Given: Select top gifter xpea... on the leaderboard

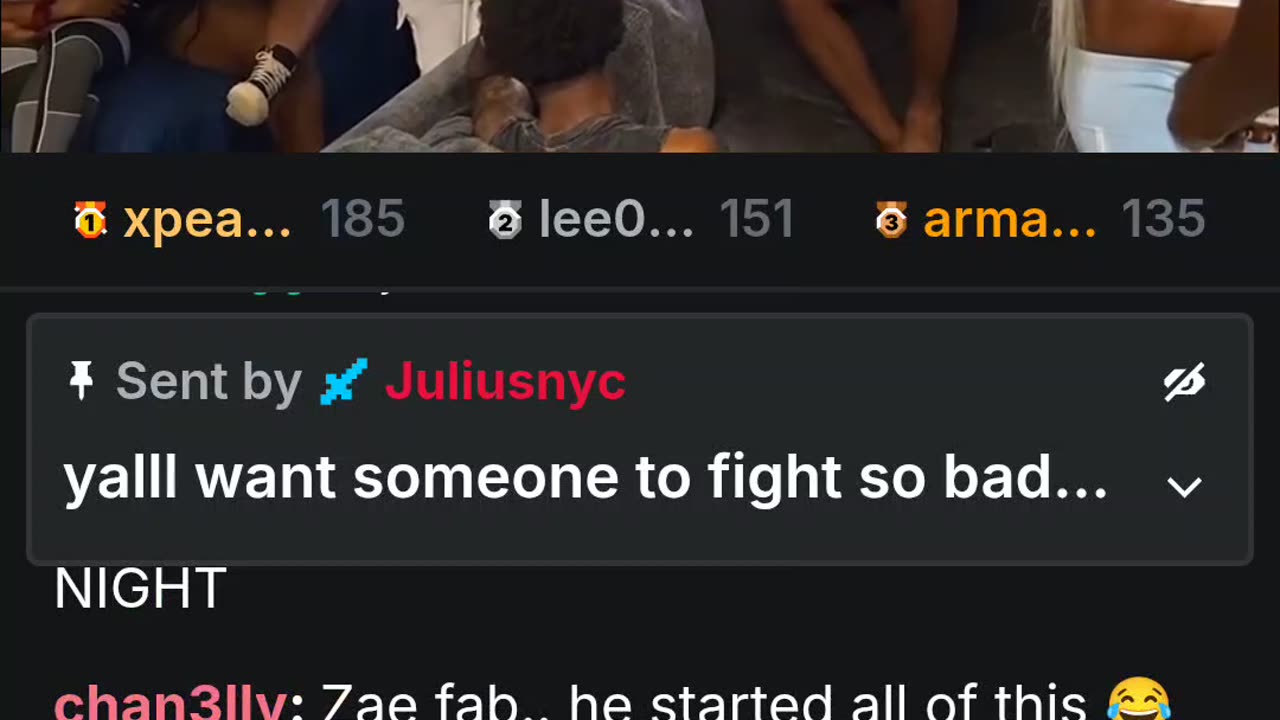Looking at the screenshot, I should 207,220.
